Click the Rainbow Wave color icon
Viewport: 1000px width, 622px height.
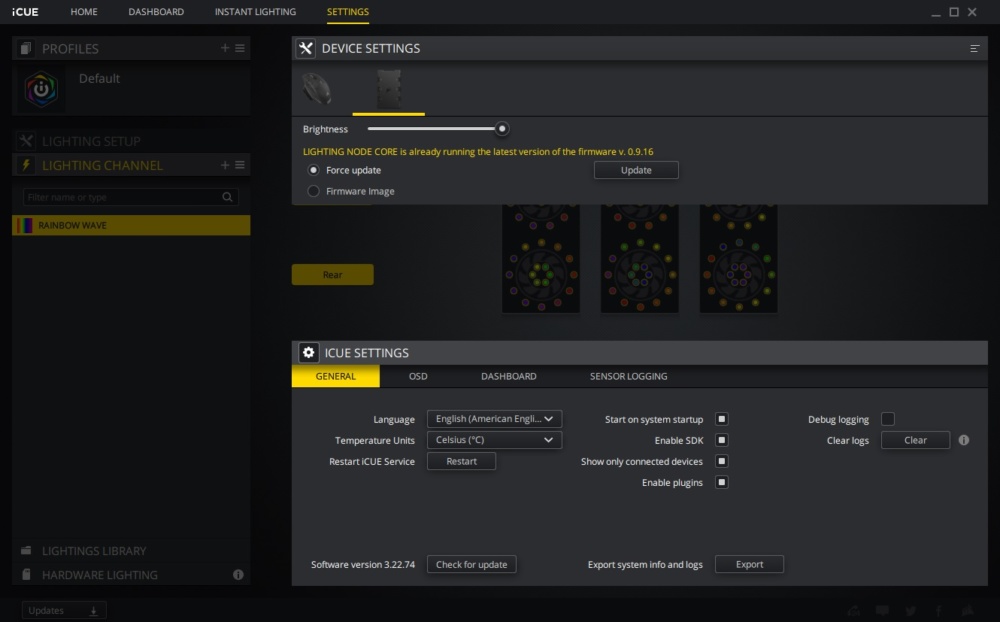click(25, 225)
